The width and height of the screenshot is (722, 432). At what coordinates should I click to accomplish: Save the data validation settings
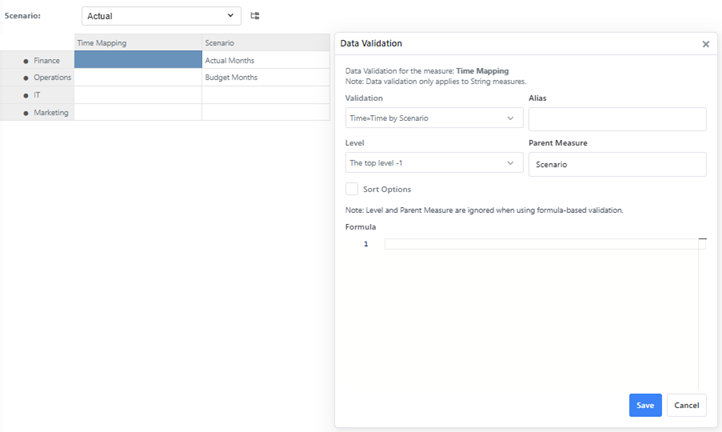click(x=645, y=405)
